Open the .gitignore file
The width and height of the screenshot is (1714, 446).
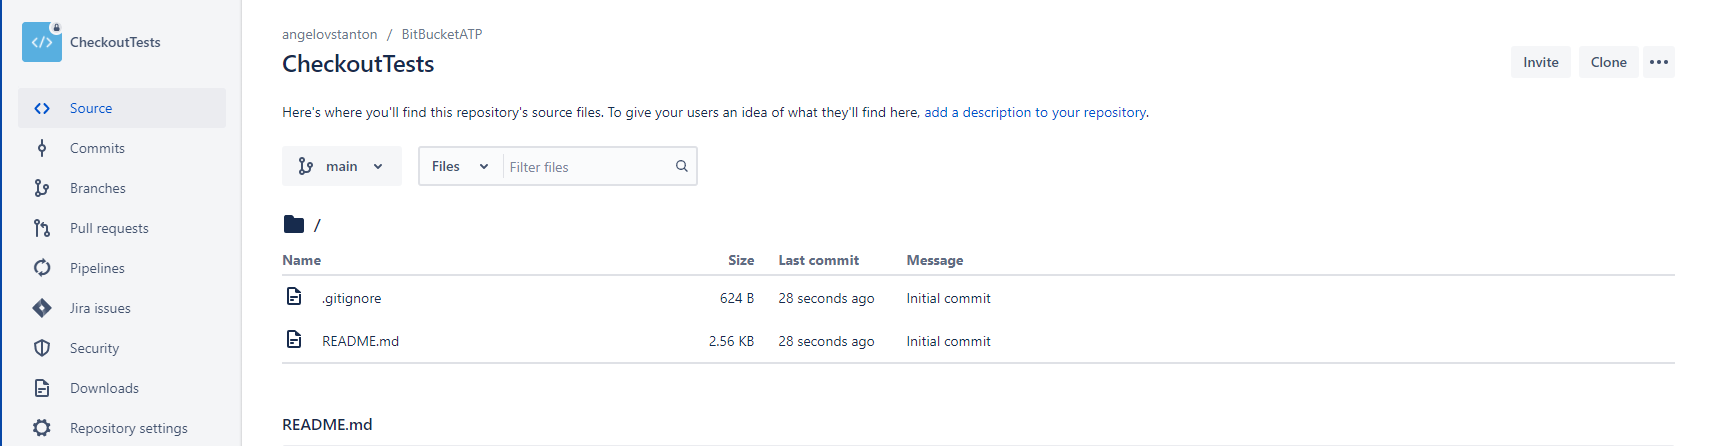(352, 298)
